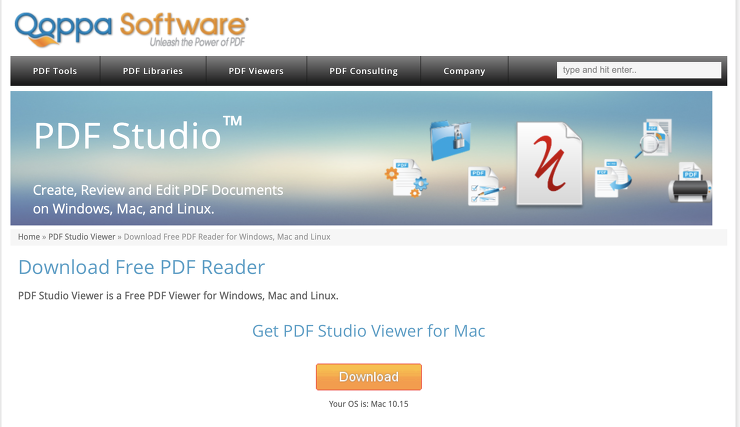Image resolution: width=740 pixels, height=427 pixels.
Task: Click 'PDF Studio Viewer is a Free PDF Viewer' sentence
Action: (x=178, y=296)
